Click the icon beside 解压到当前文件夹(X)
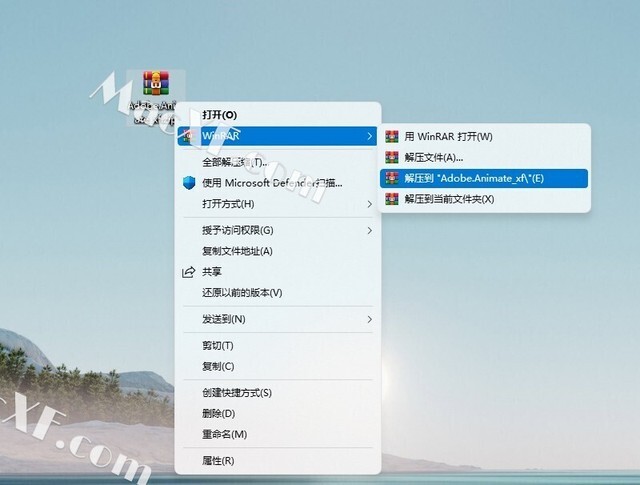 point(392,199)
